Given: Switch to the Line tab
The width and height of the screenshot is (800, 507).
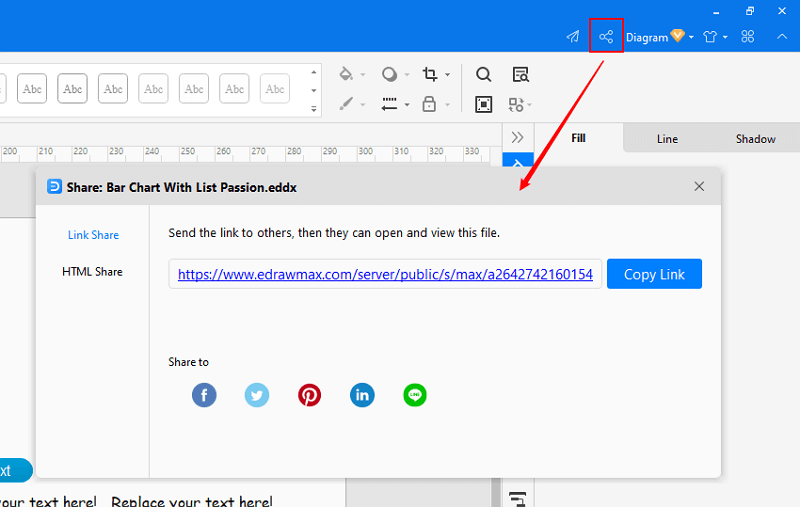Looking at the screenshot, I should 667,139.
